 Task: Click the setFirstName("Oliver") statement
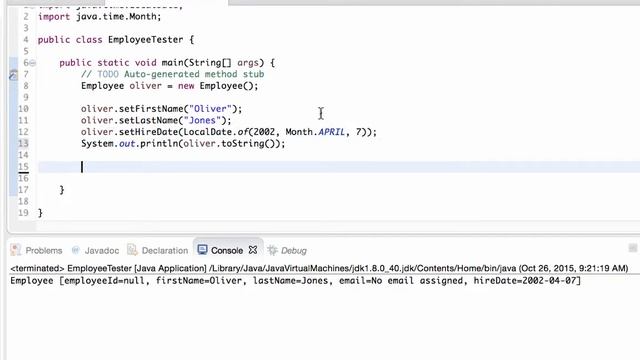tap(162, 109)
